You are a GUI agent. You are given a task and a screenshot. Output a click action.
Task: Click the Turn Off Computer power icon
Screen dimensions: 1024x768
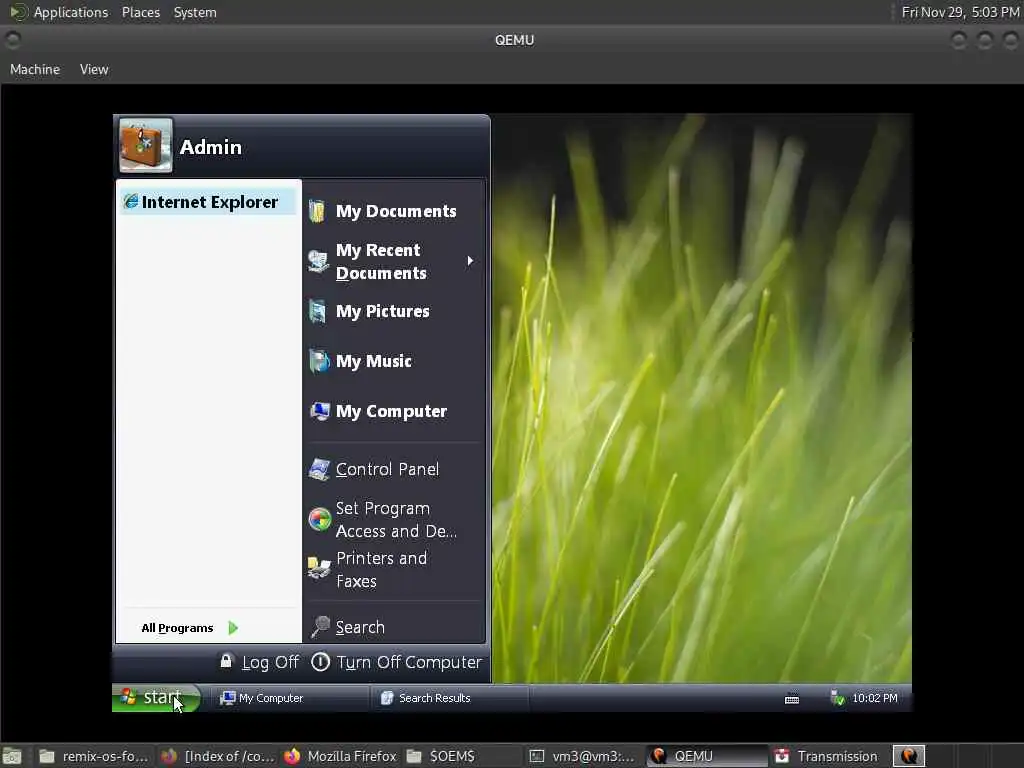(320, 662)
